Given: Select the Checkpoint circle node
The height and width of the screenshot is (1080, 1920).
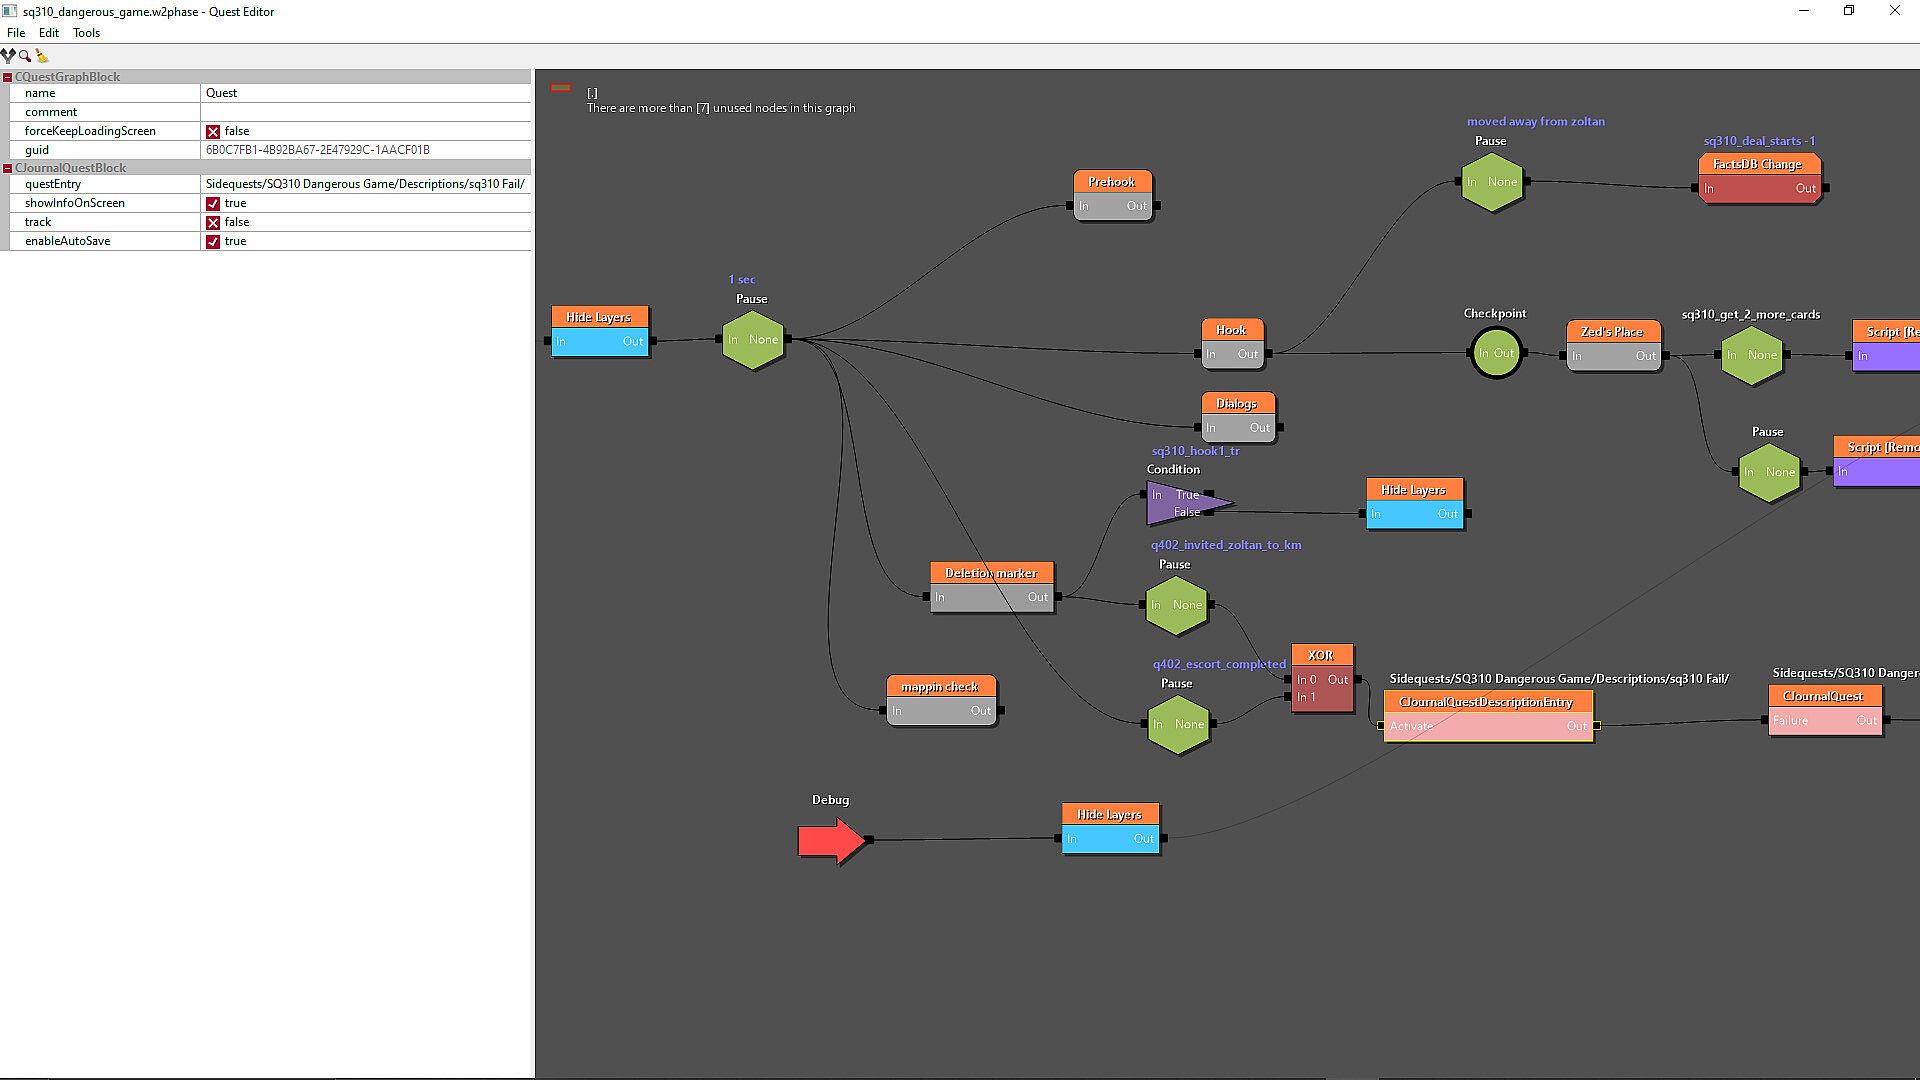Looking at the screenshot, I should coord(1496,353).
